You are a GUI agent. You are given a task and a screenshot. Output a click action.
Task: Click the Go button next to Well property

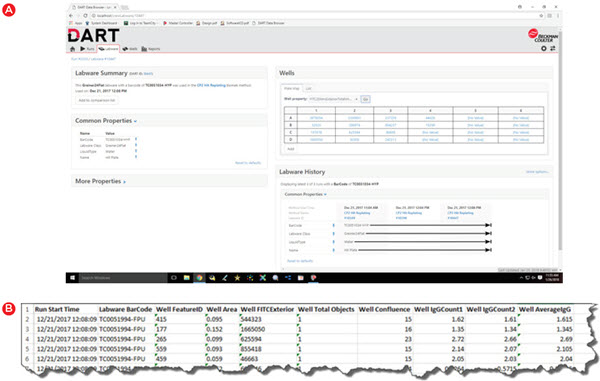pos(365,99)
